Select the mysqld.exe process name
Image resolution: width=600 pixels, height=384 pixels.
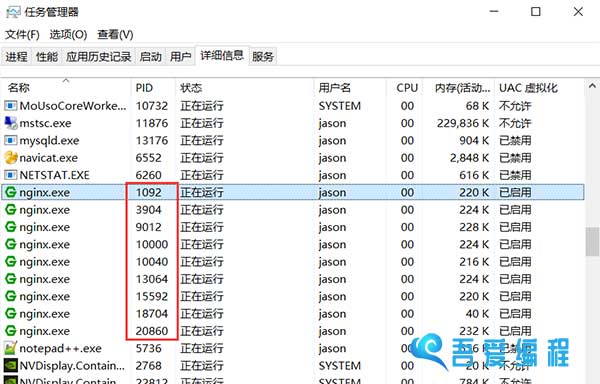click(x=49, y=141)
